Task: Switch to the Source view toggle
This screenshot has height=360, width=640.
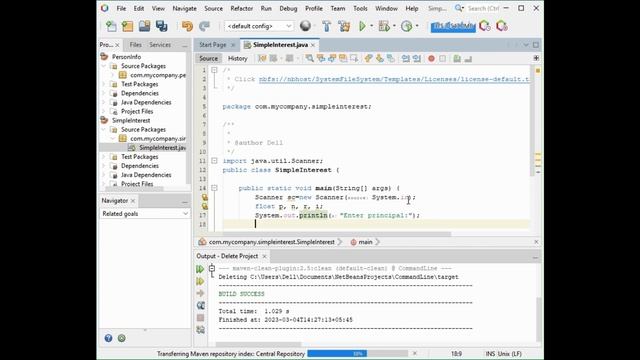Action: (x=208, y=58)
